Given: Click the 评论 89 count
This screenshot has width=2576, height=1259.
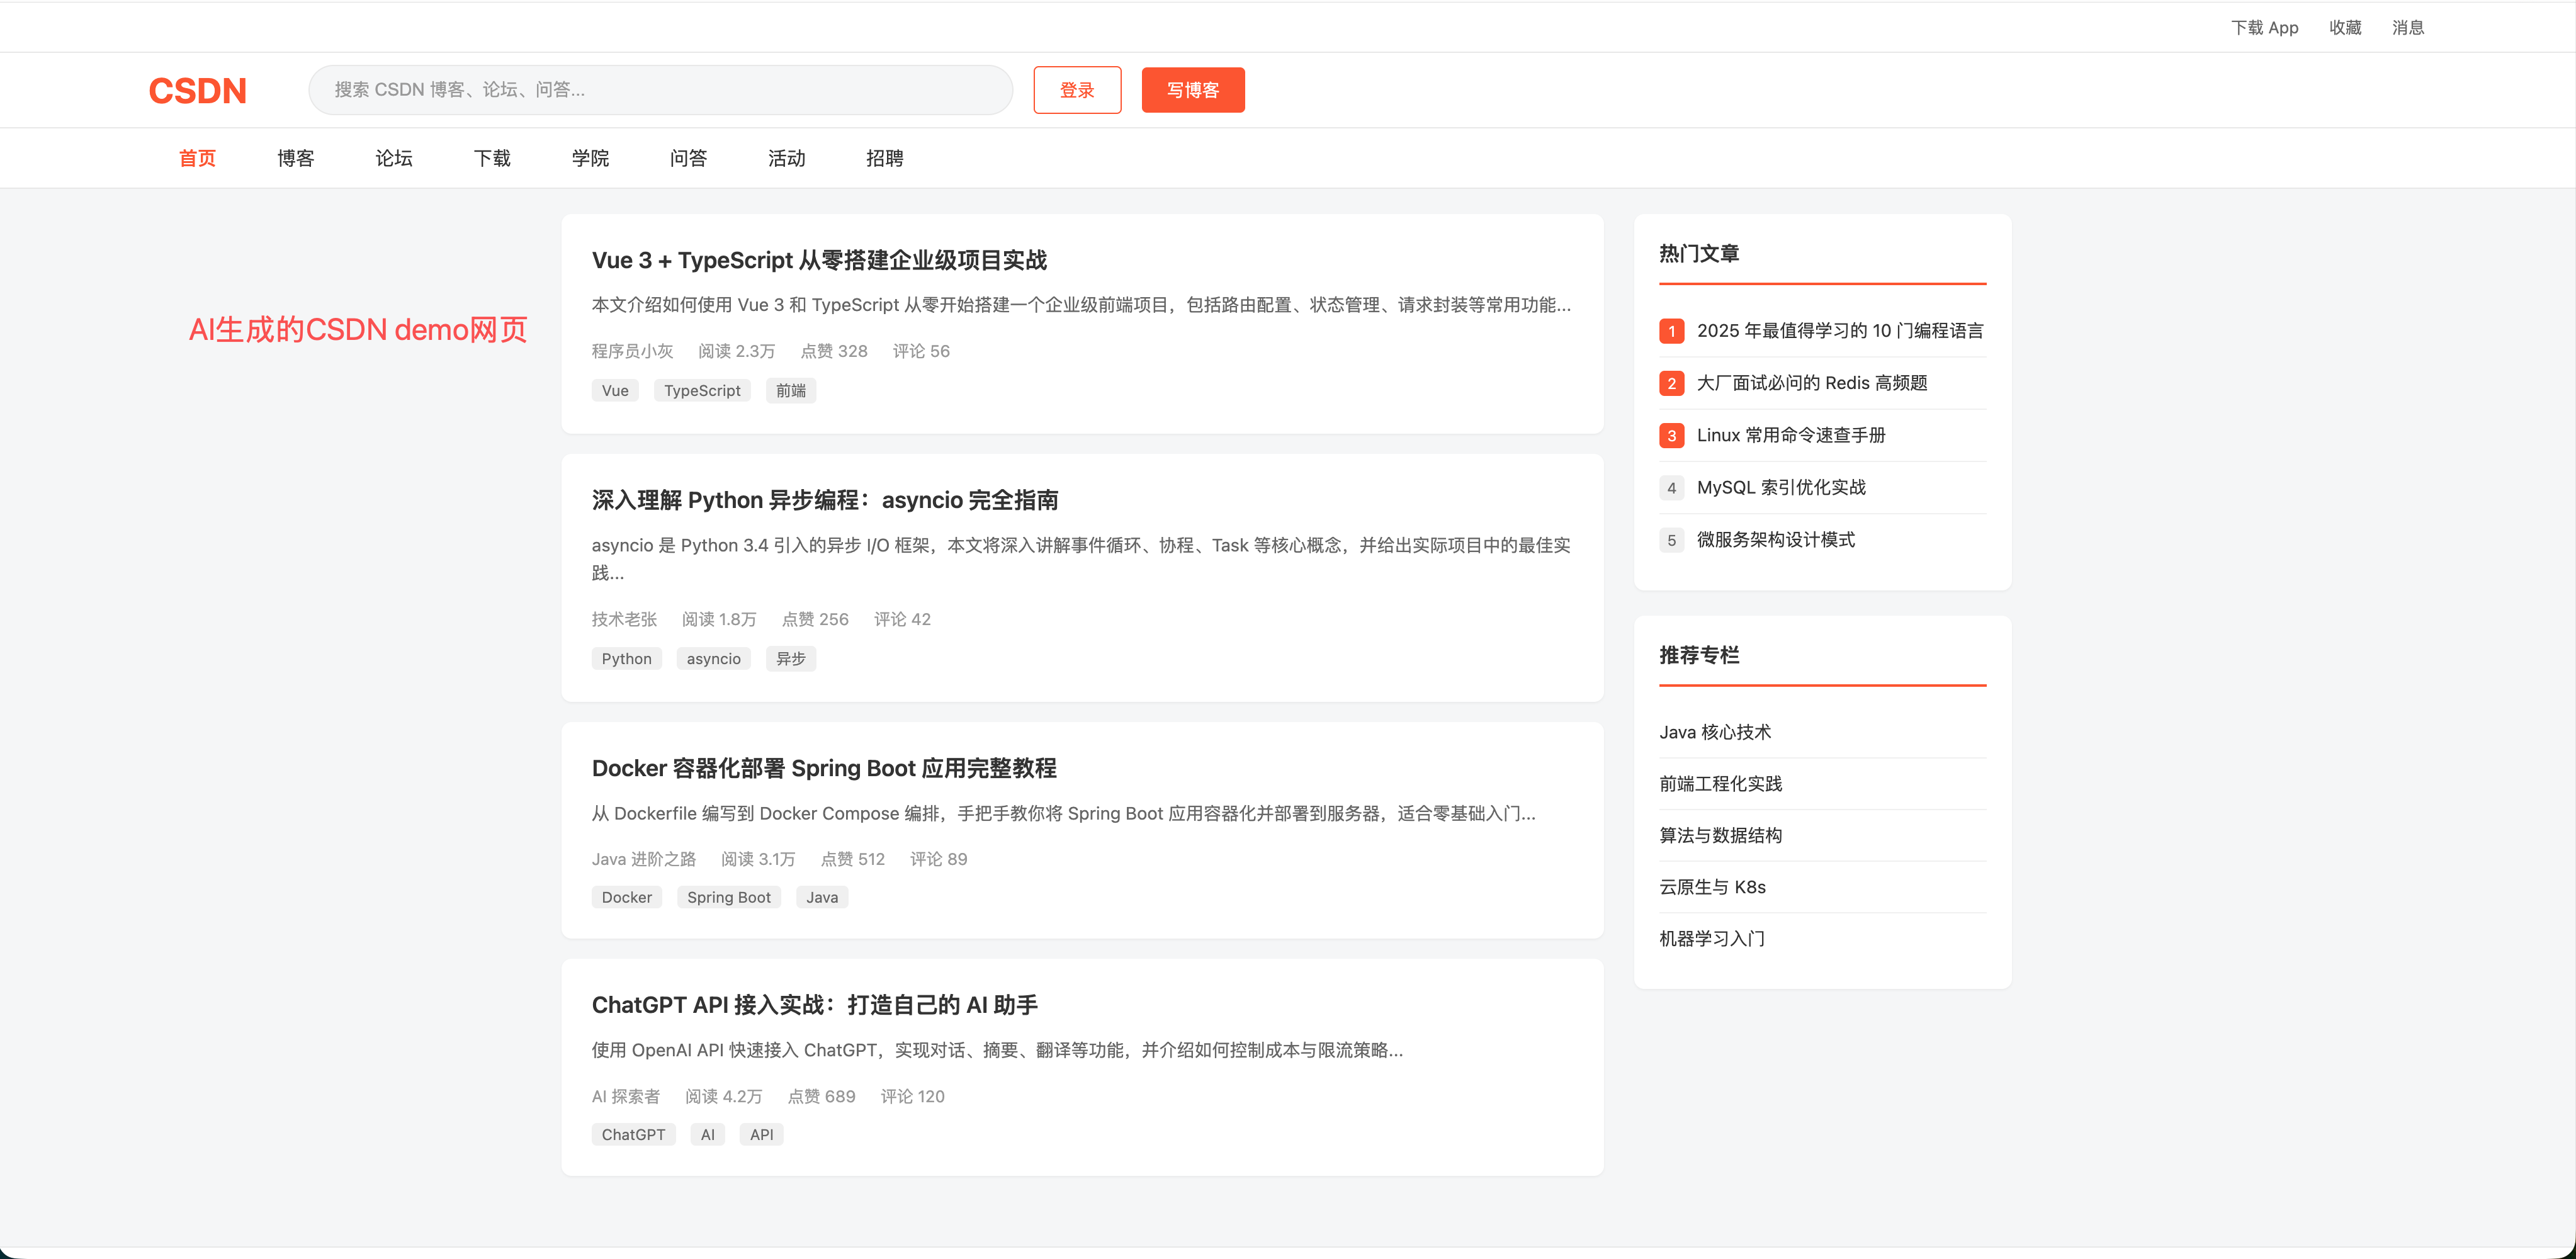Looking at the screenshot, I should 939,859.
